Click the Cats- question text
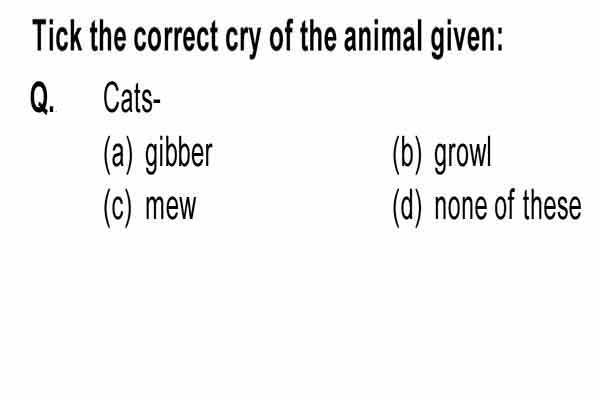This screenshot has height=400, width=600. coord(132,98)
